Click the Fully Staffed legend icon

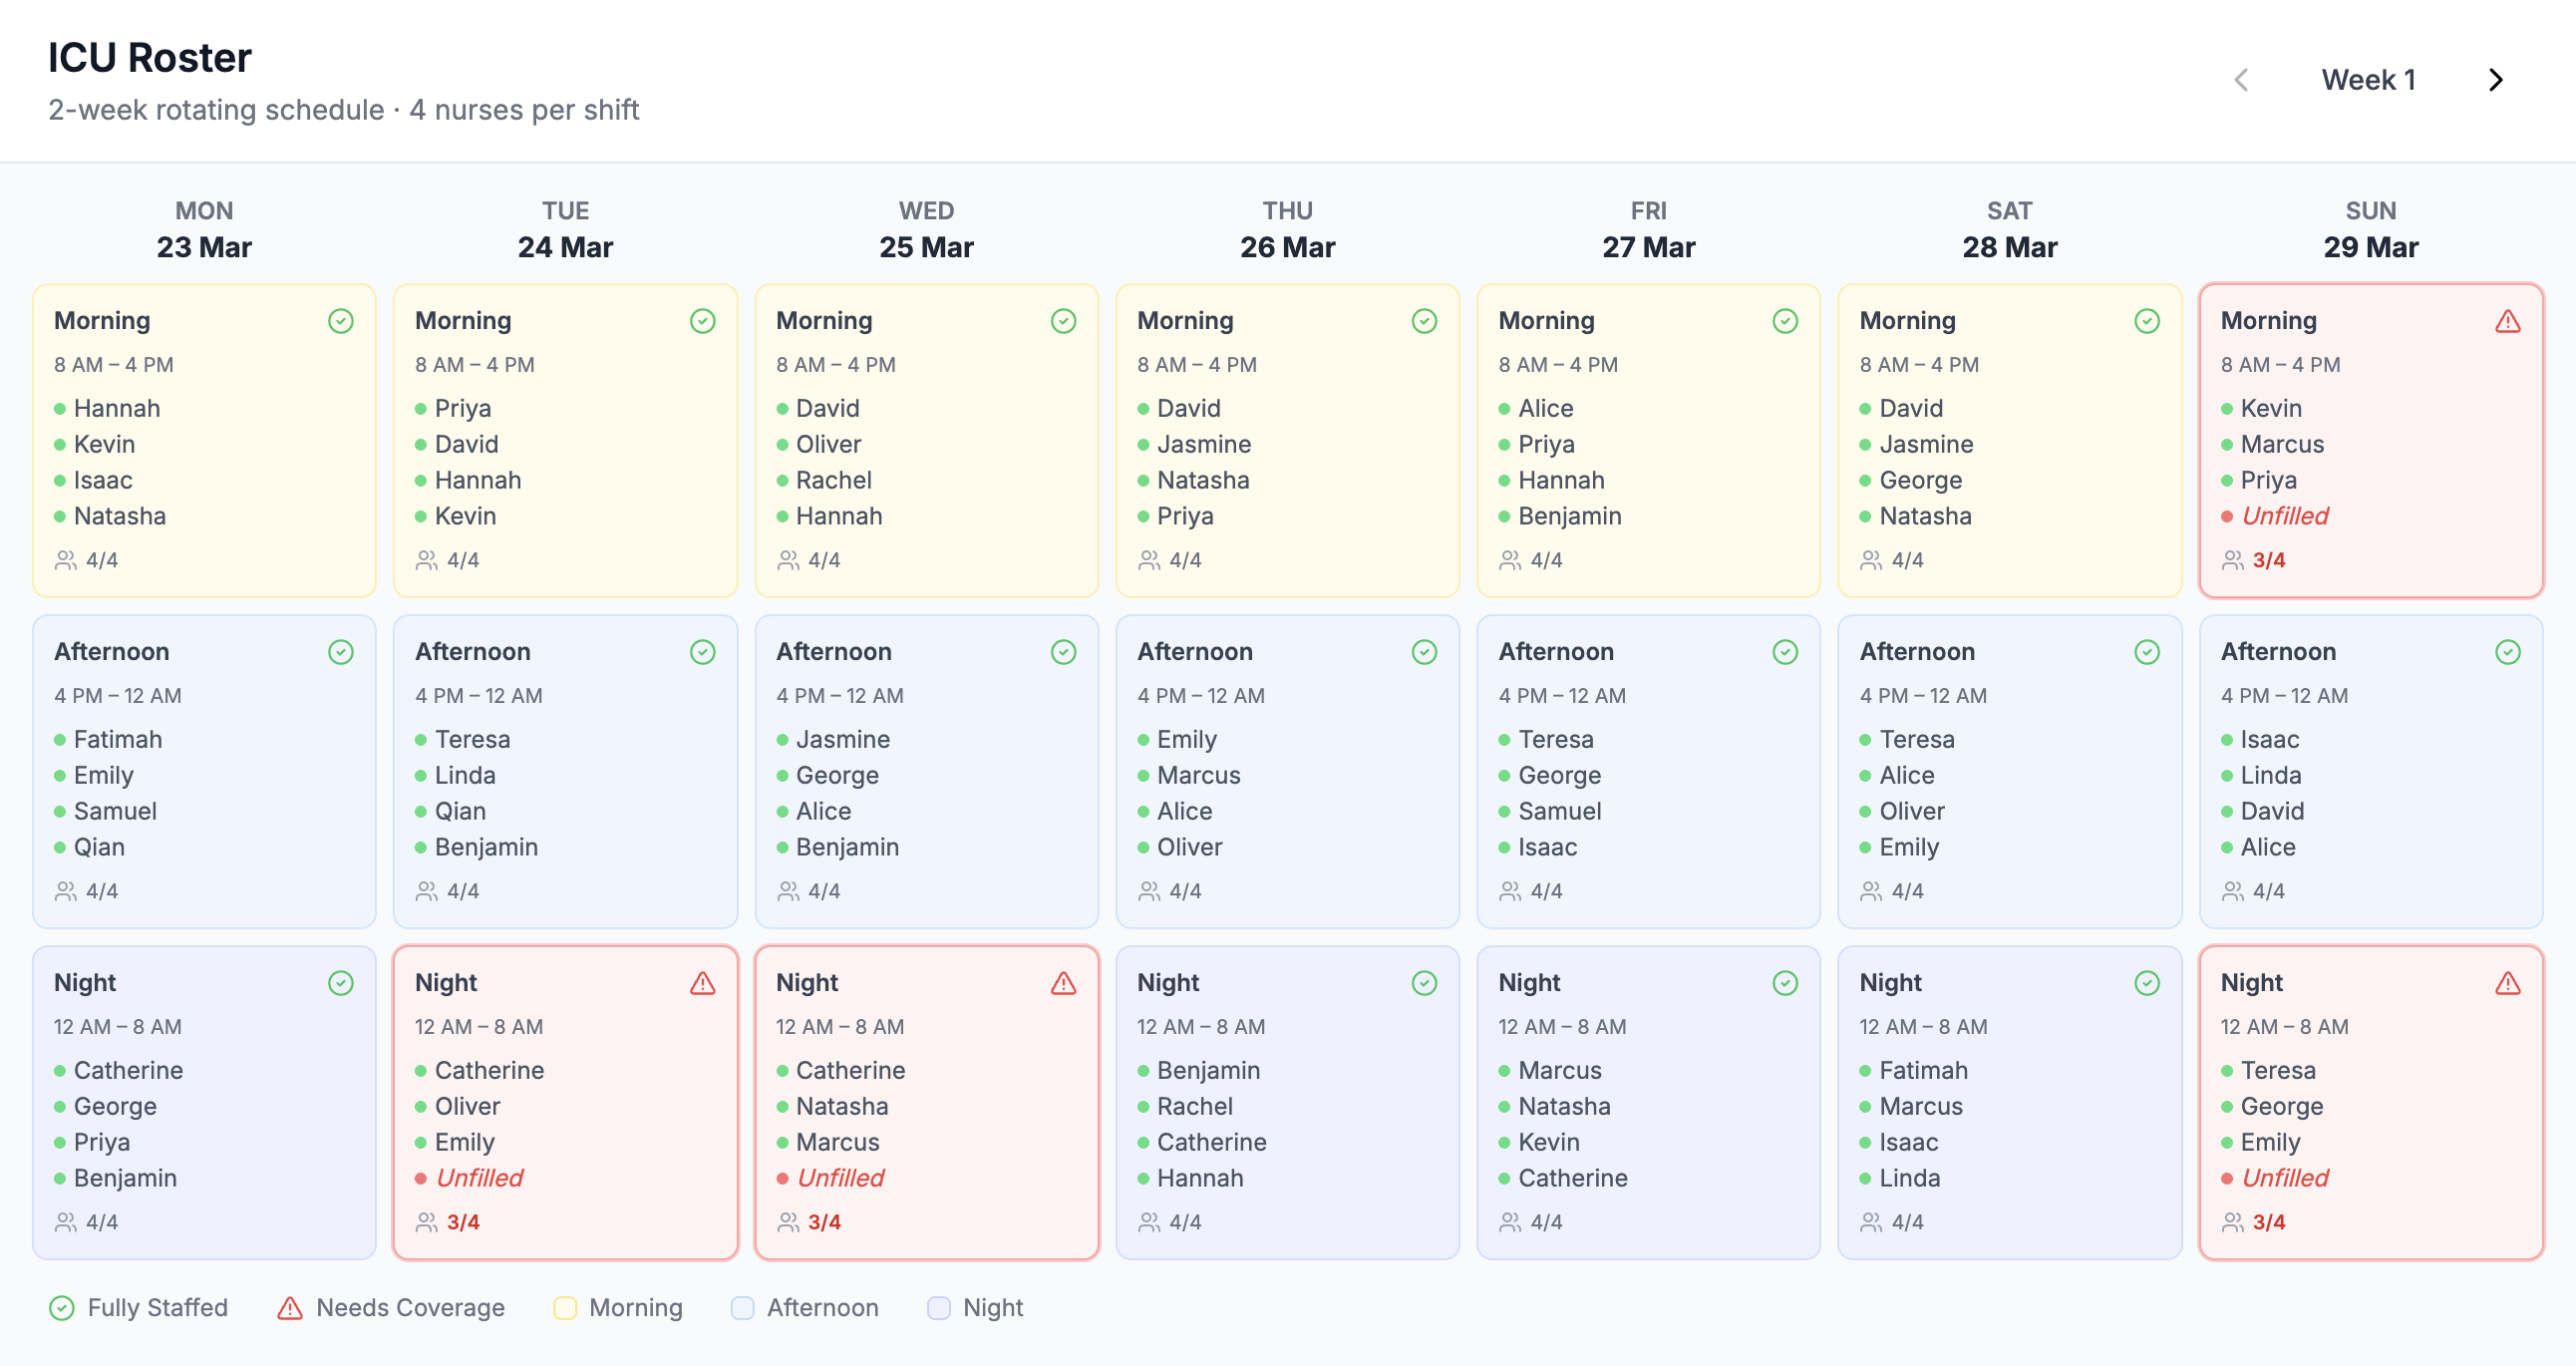tap(60, 1307)
